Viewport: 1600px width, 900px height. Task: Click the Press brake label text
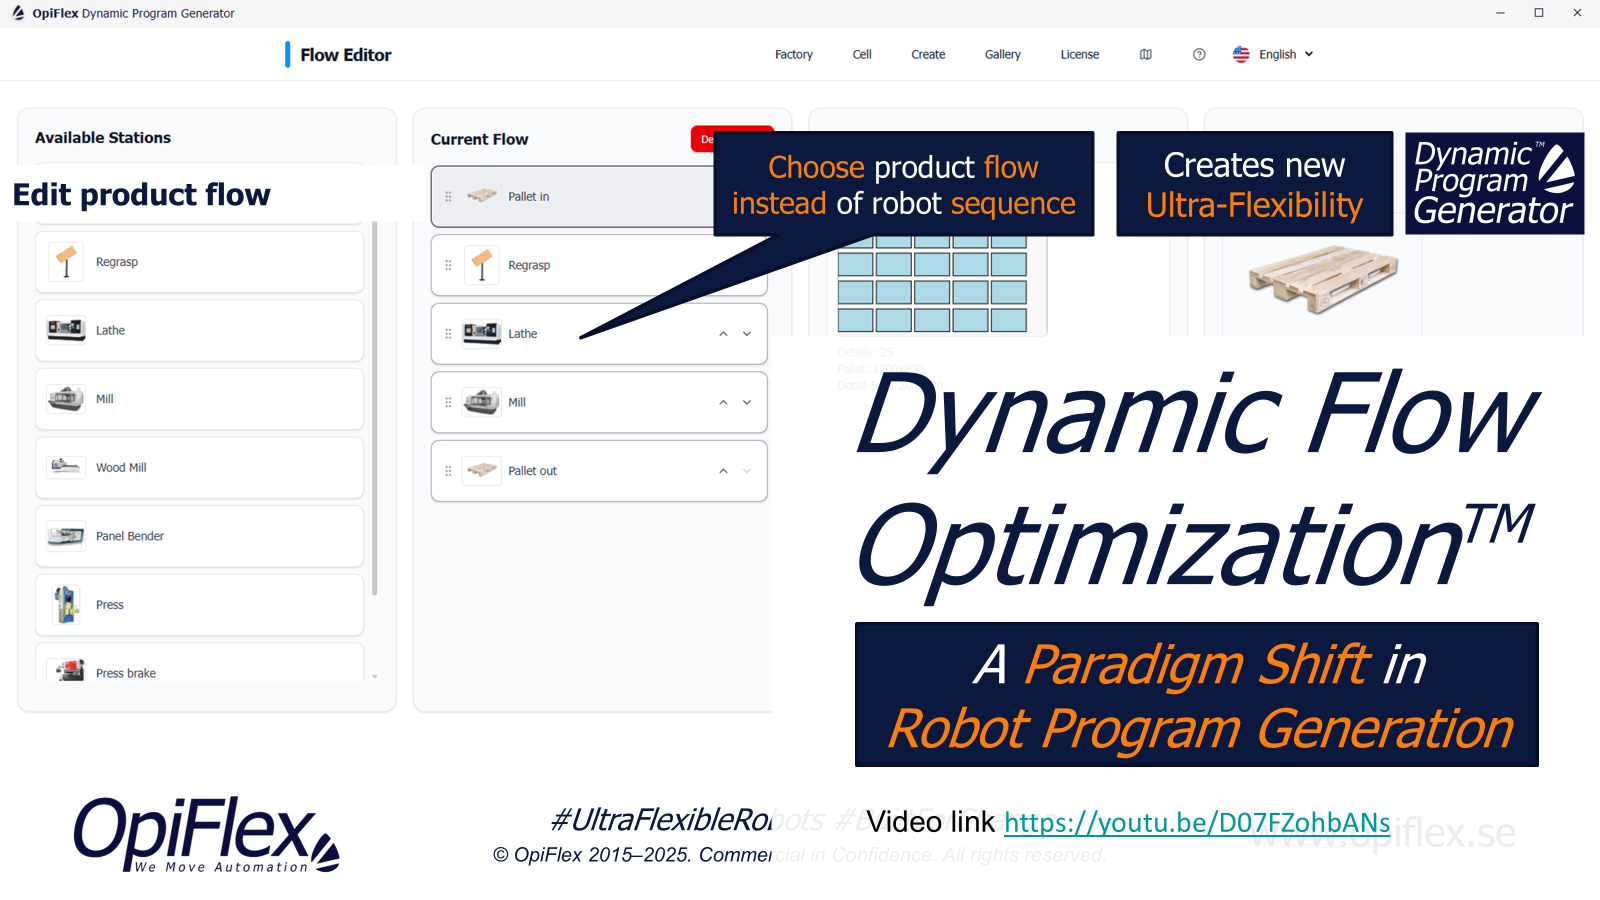pyautogui.click(x=126, y=673)
